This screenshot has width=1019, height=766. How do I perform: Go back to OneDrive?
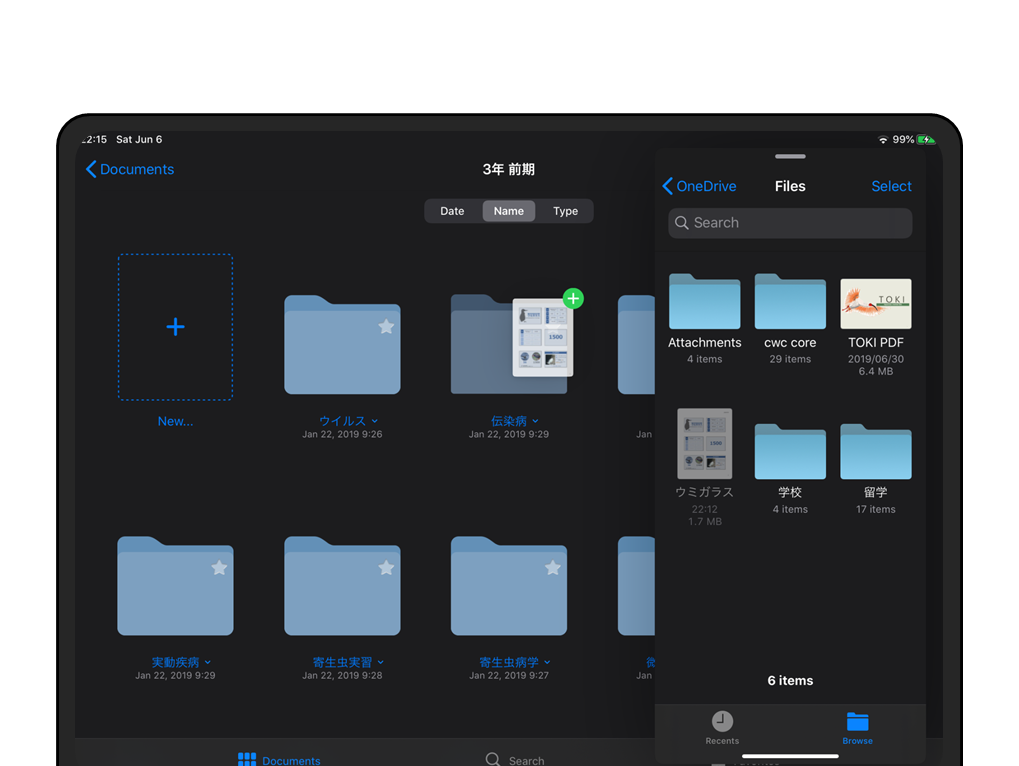click(699, 186)
